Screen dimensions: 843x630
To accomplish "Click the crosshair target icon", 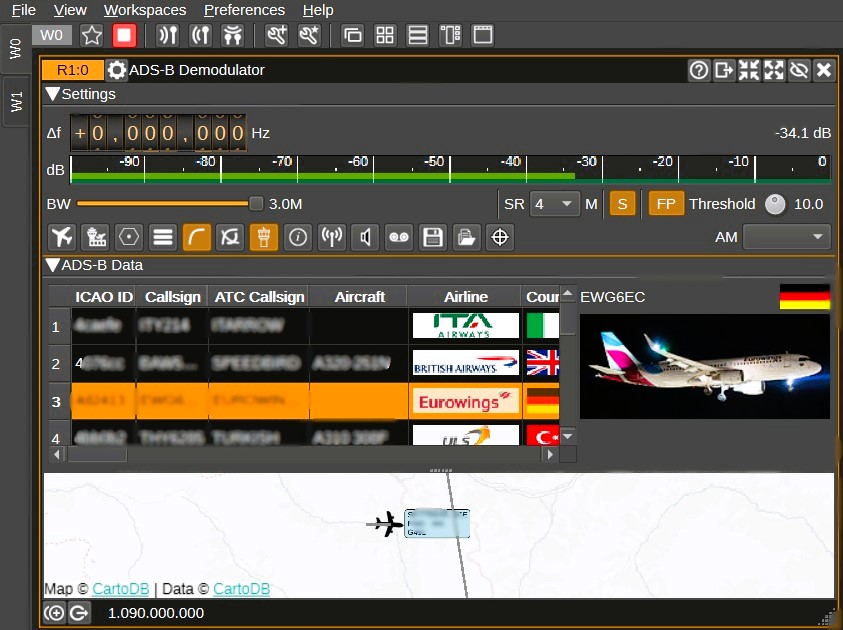I will [500, 237].
